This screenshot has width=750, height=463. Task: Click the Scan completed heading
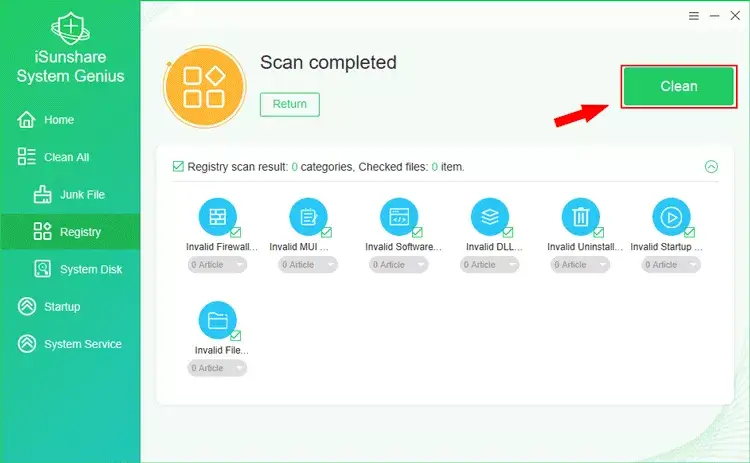pos(328,63)
